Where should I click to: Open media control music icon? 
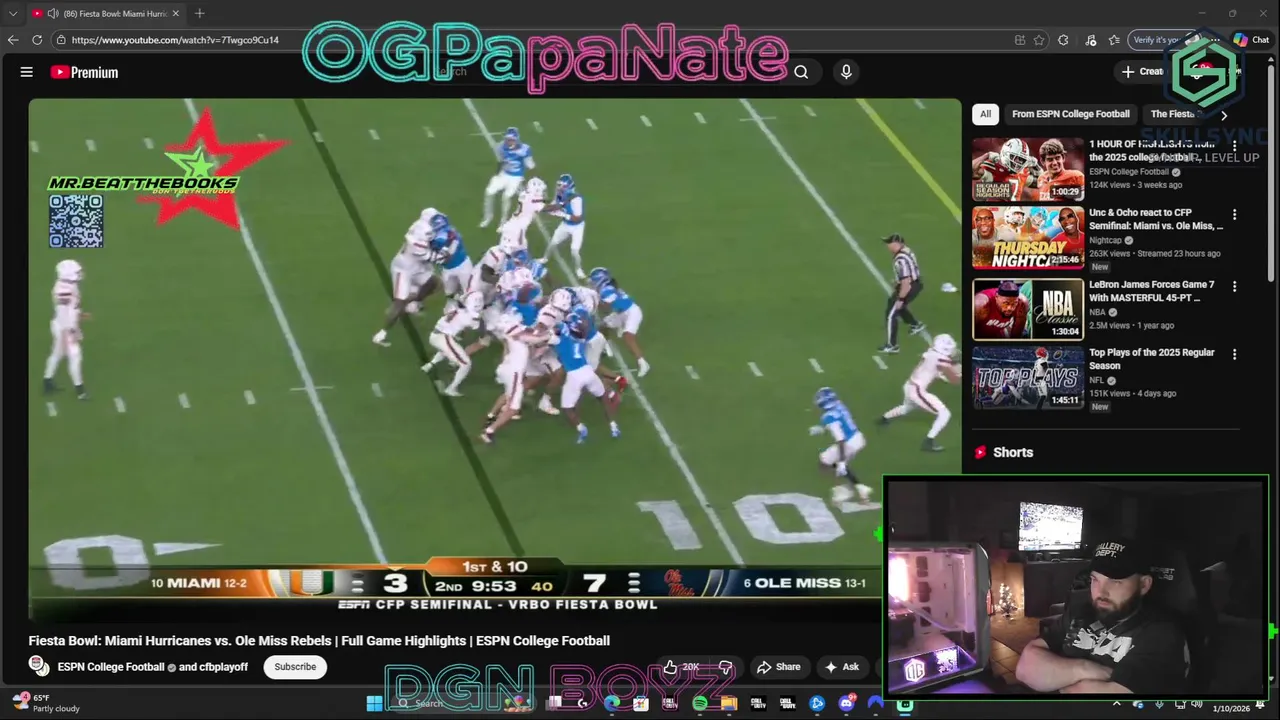tap(1089, 40)
